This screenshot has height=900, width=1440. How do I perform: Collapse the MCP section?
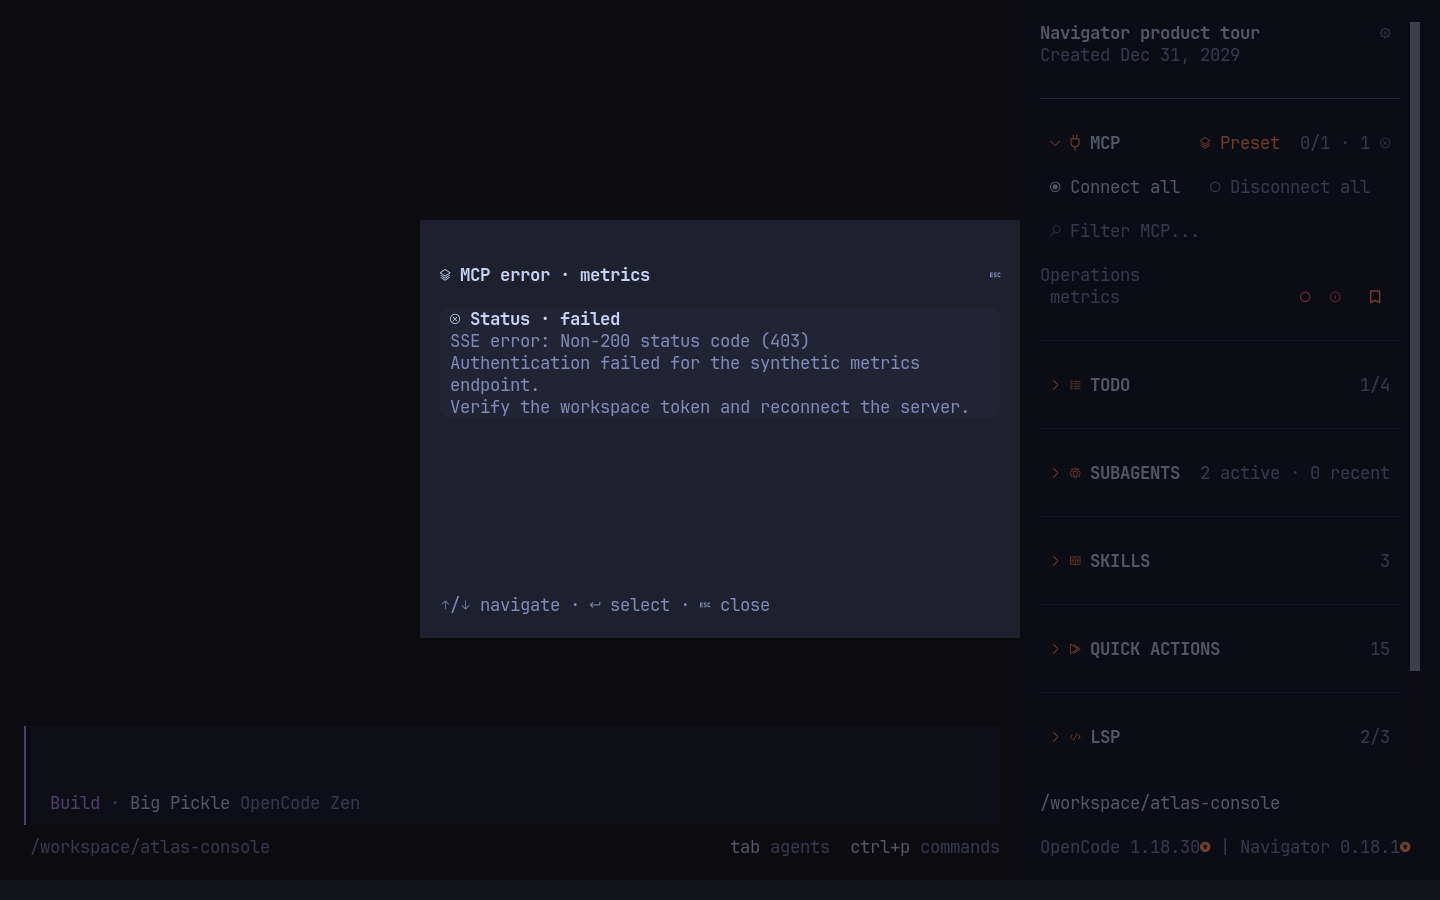click(1055, 143)
